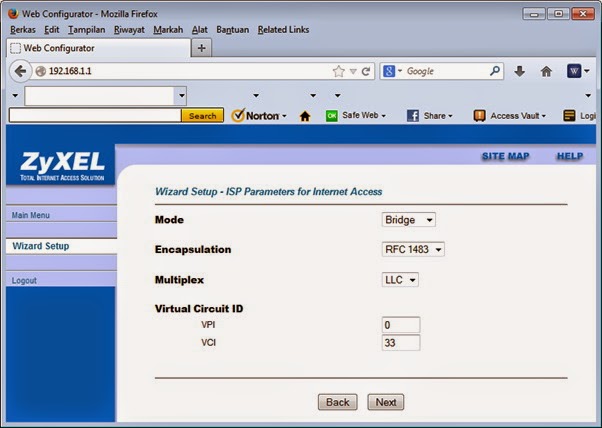Click the Google search magnifier icon
The width and height of the screenshot is (602, 428).
pyautogui.click(x=495, y=71)
